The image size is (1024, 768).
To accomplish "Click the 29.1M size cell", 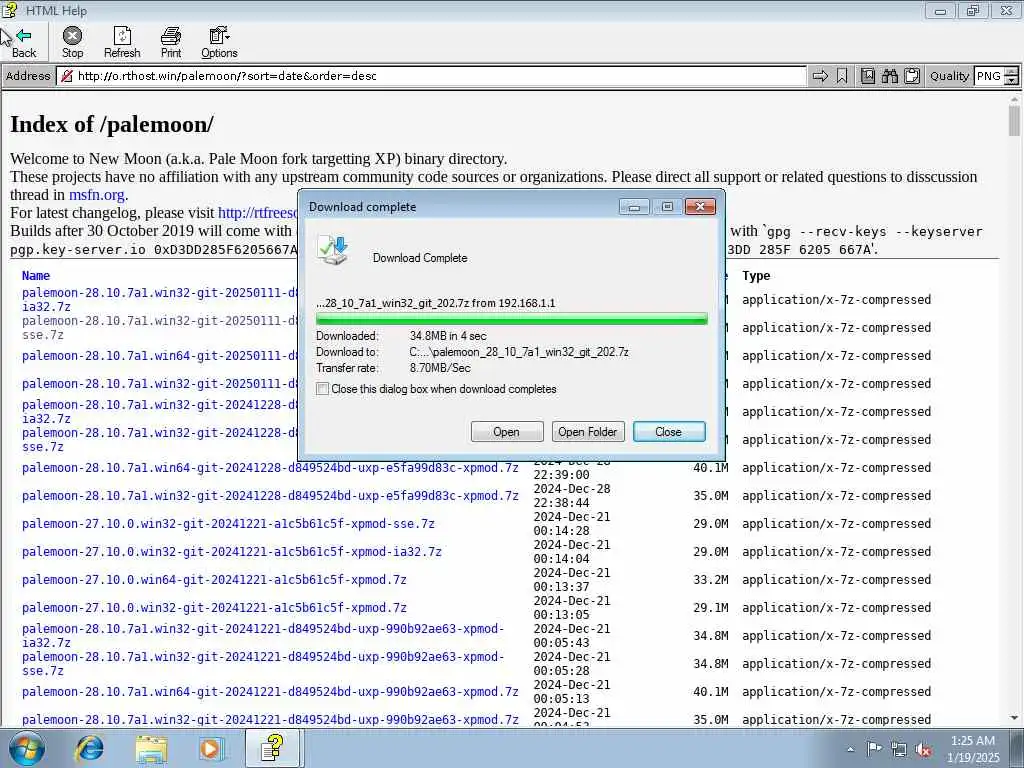I will 711,608.
